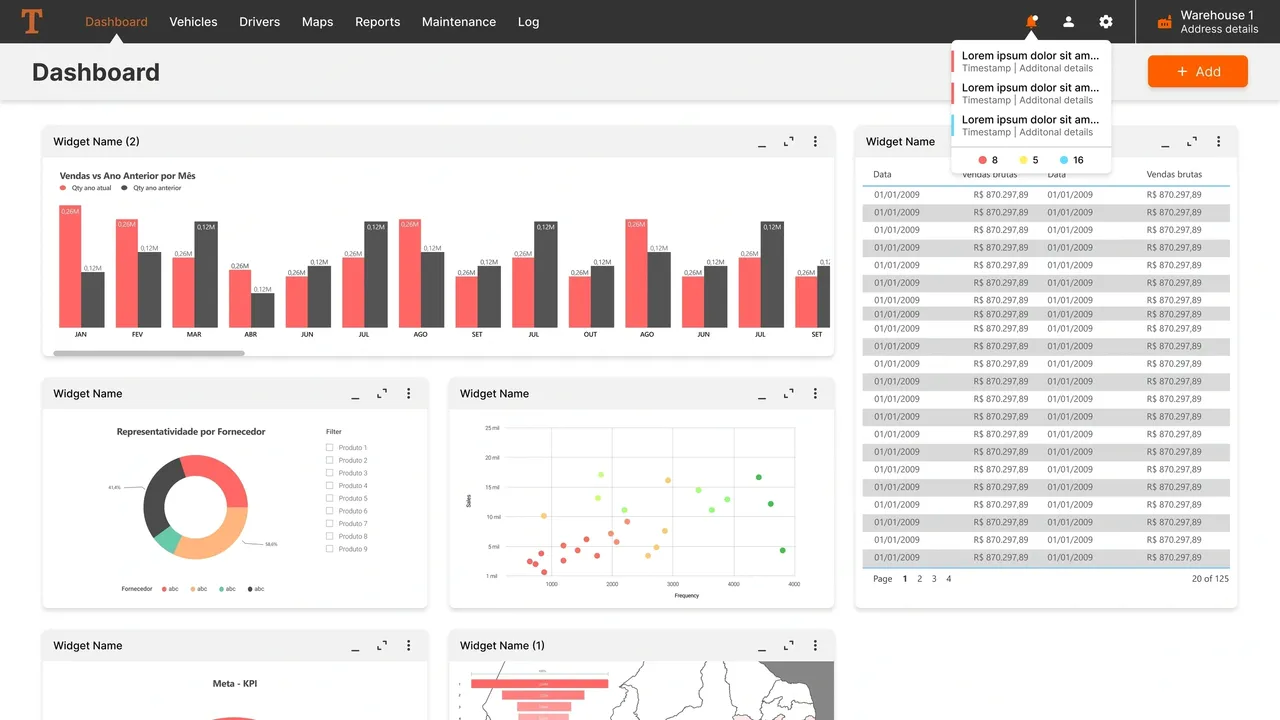The image size is (1280, 720).
Task: Switch to the Vehicles tab
Action: click(193, 22)
